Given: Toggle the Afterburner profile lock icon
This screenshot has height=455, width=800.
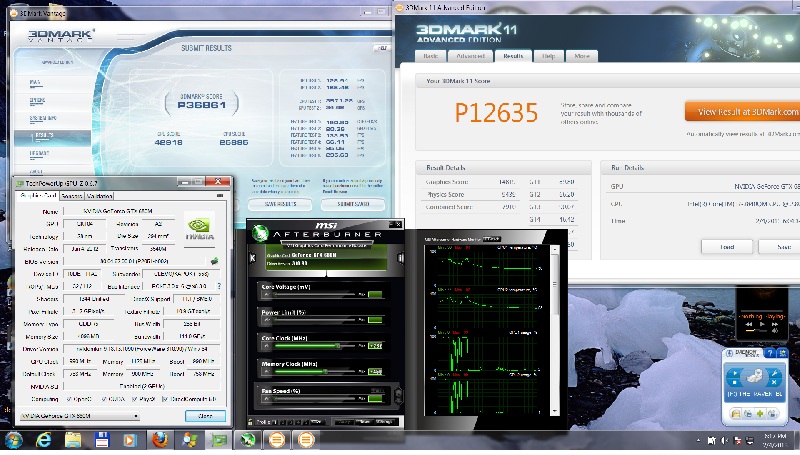Looking at the screenshot, I should pyautogui.click(x=251, y=422).
